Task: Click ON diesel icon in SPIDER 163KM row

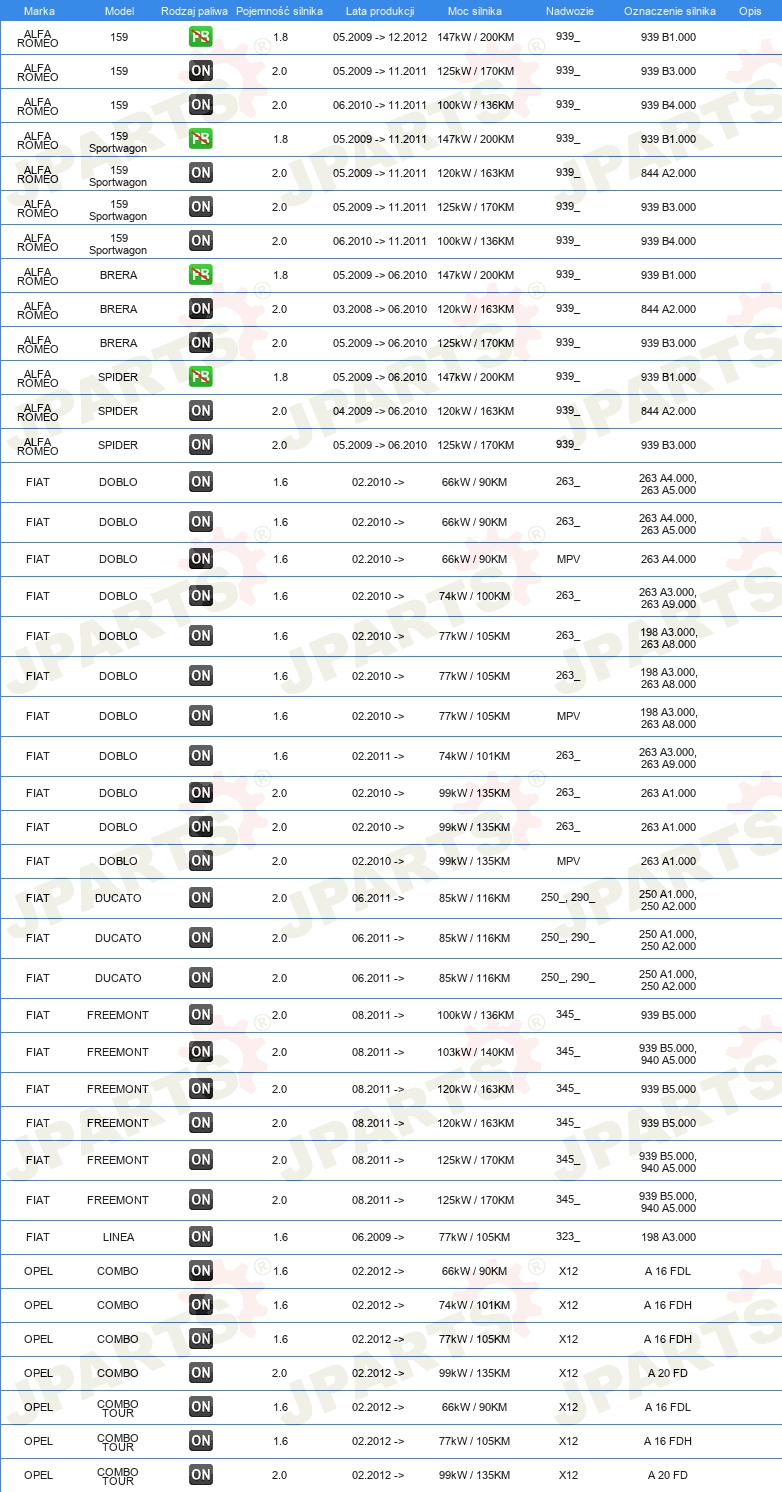Action: pos(201,411)
